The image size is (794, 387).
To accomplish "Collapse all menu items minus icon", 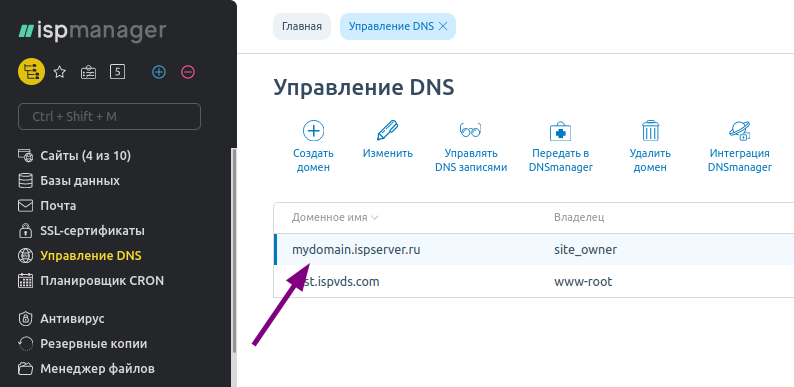I will (x=188, y=72).
